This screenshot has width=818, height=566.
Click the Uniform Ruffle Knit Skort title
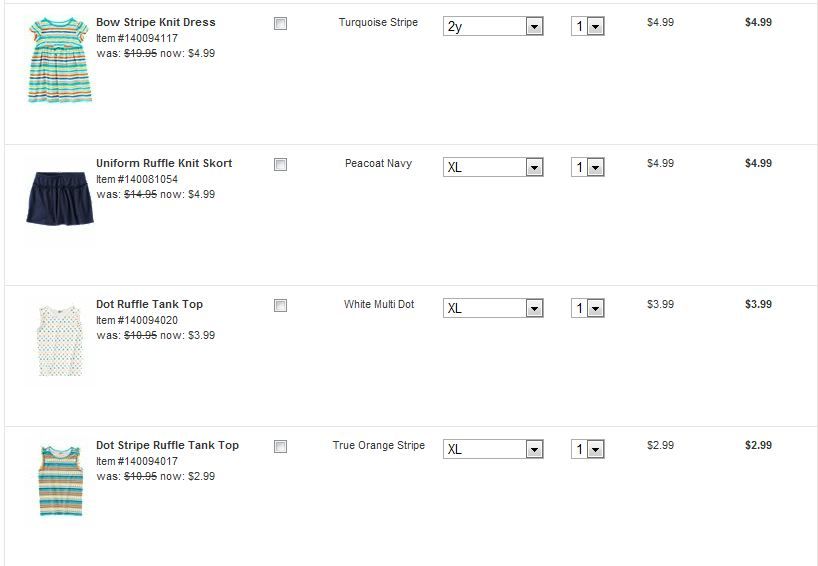click(x=164, y=163)
